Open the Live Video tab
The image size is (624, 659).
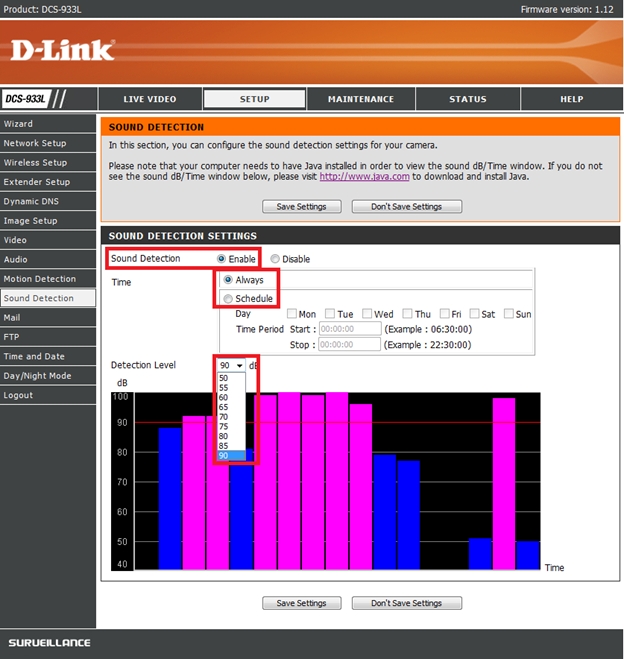[x=150, y=99]
